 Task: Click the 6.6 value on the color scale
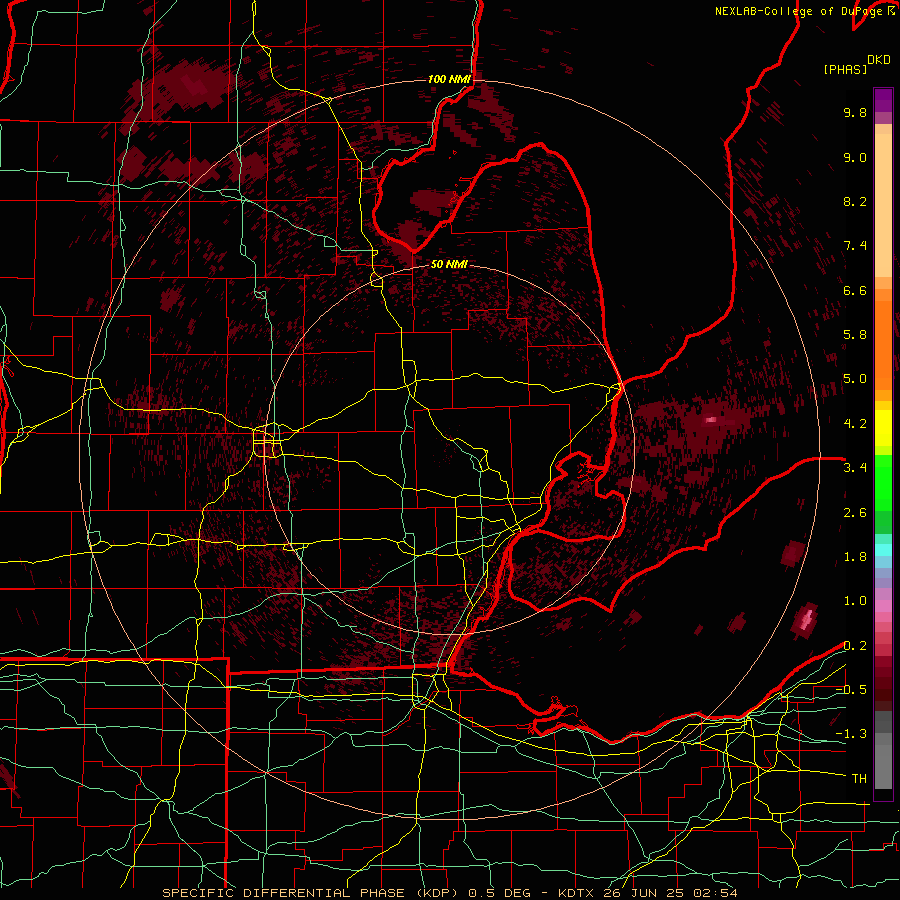point(855,290)
